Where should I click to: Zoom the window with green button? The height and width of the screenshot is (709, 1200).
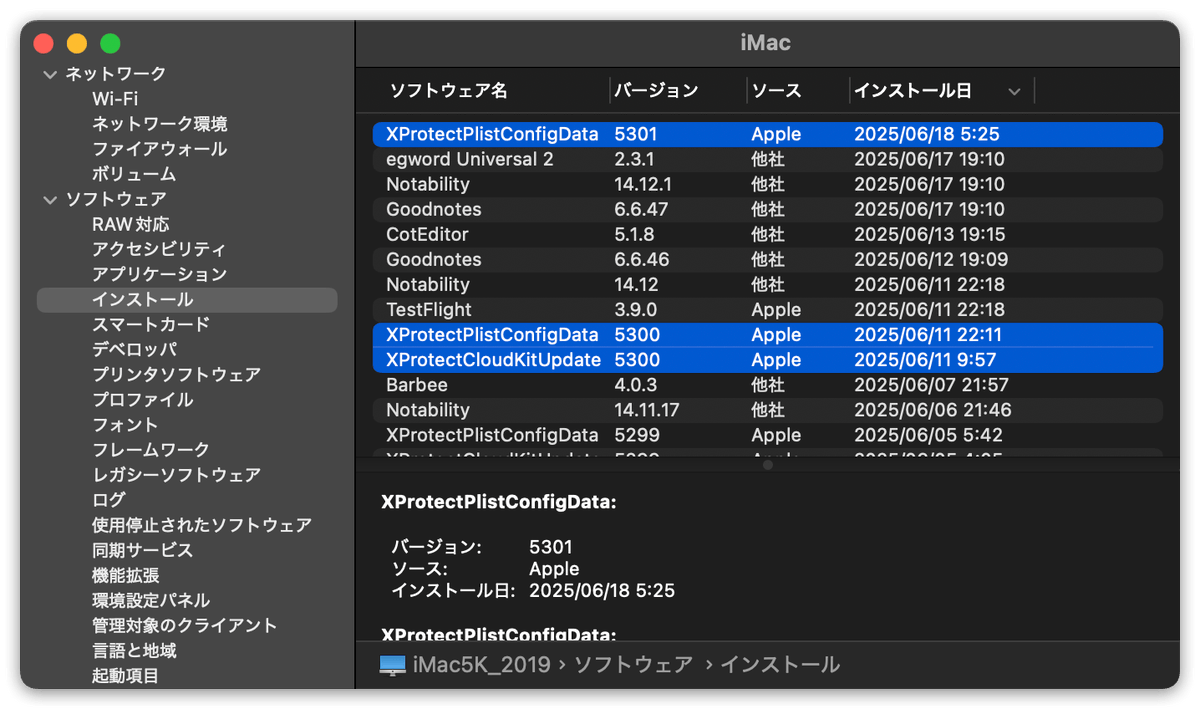tap(110, 43)
